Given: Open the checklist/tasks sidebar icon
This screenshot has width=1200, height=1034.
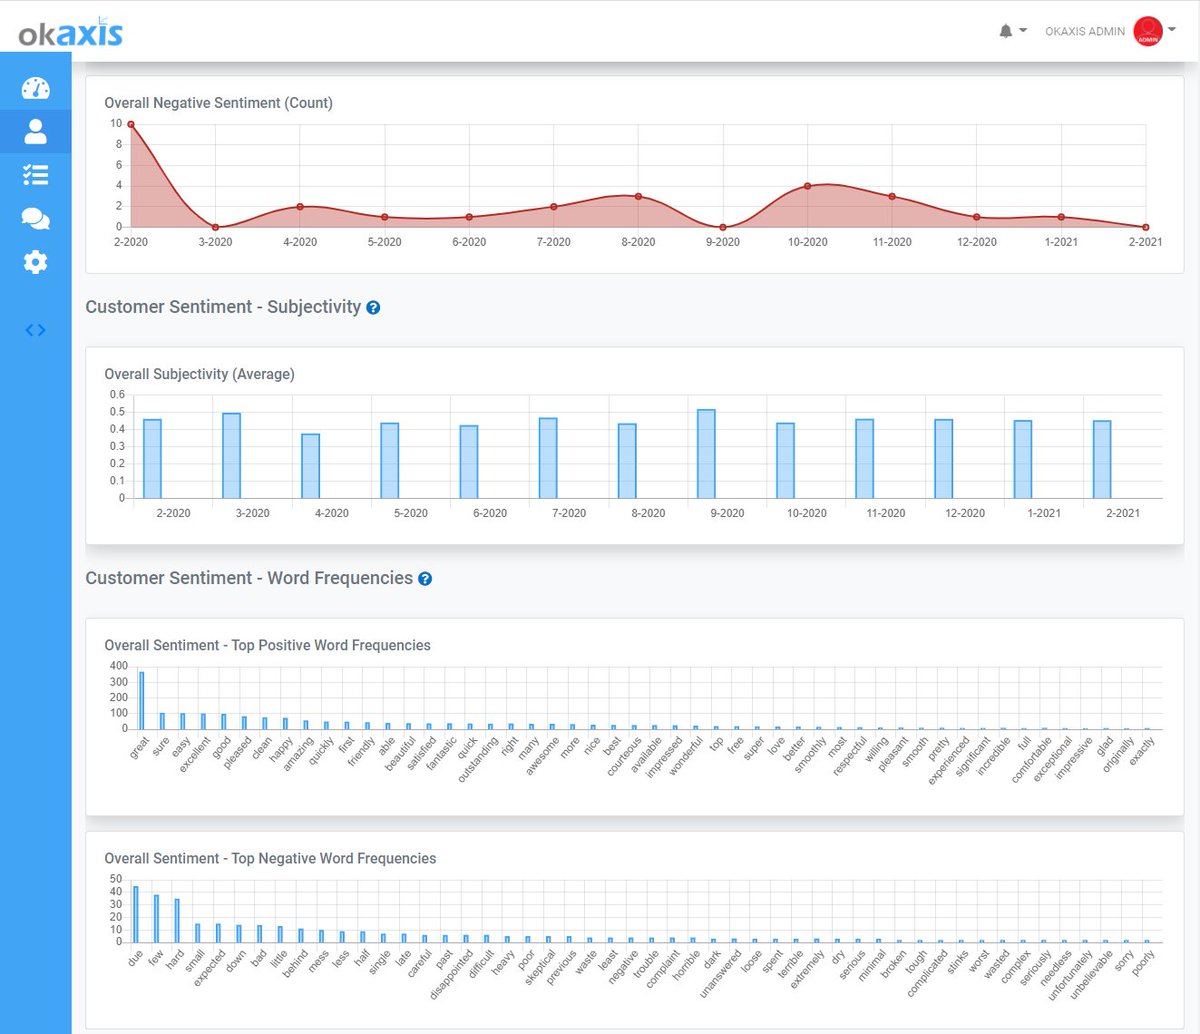Looking at the screenshot, I should pyautogui.click(x=35, y=175).
